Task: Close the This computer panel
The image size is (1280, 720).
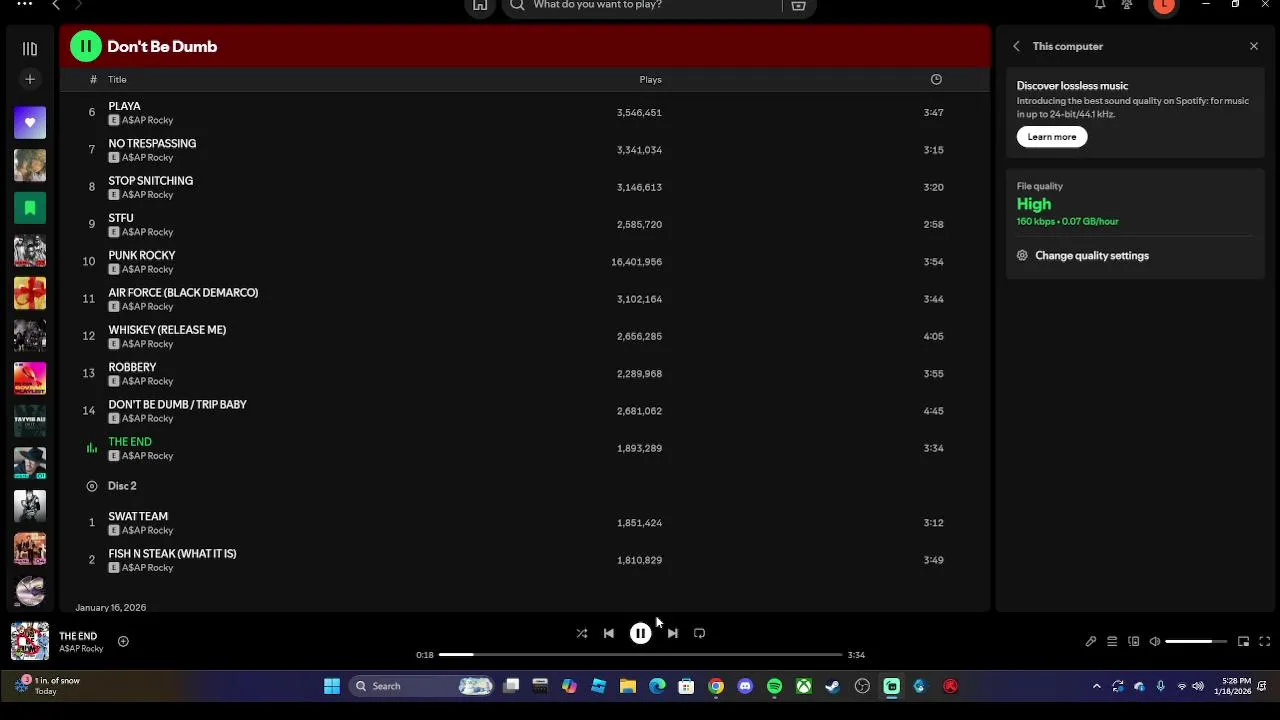Action: pos(1254,46)
